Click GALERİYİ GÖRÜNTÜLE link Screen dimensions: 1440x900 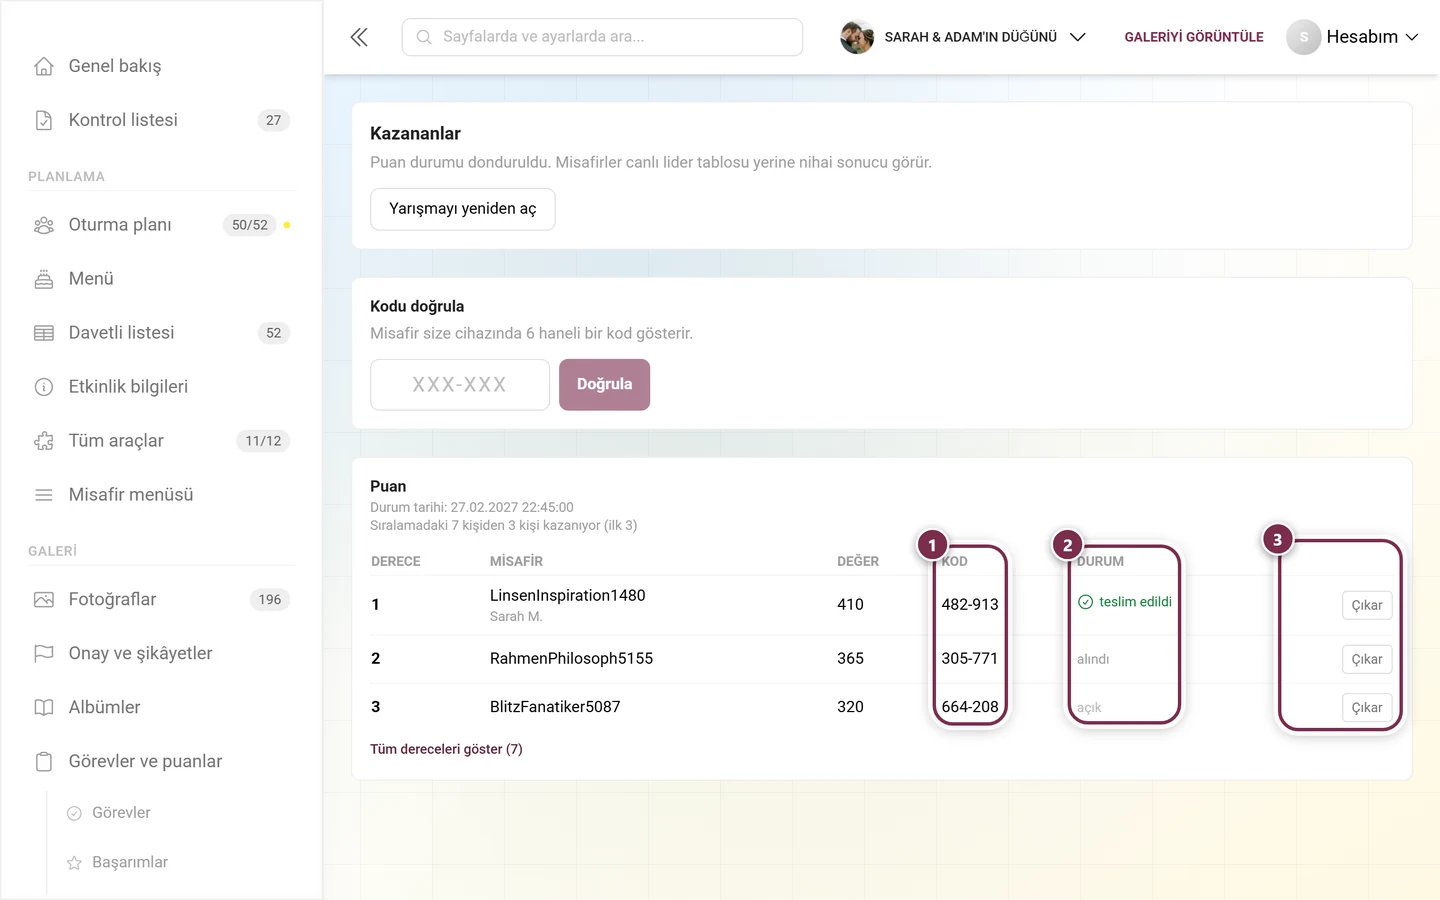coord(1194,37)
